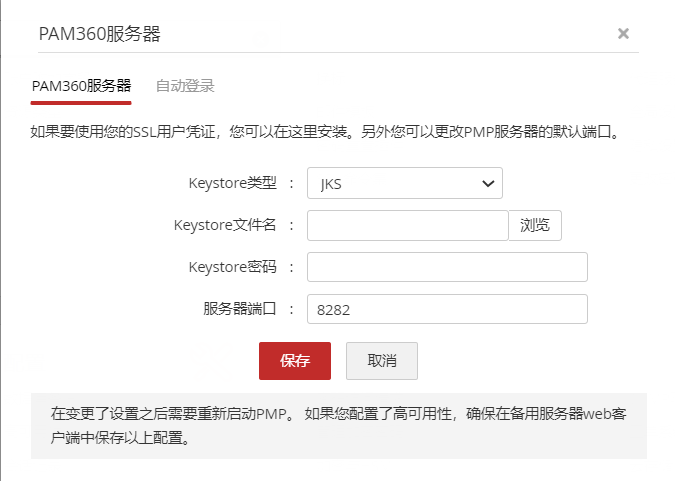This screenshot has height=481, width=675.
Task: Click the PAM360服务器 dialog title
Action: tap(99, 34)
